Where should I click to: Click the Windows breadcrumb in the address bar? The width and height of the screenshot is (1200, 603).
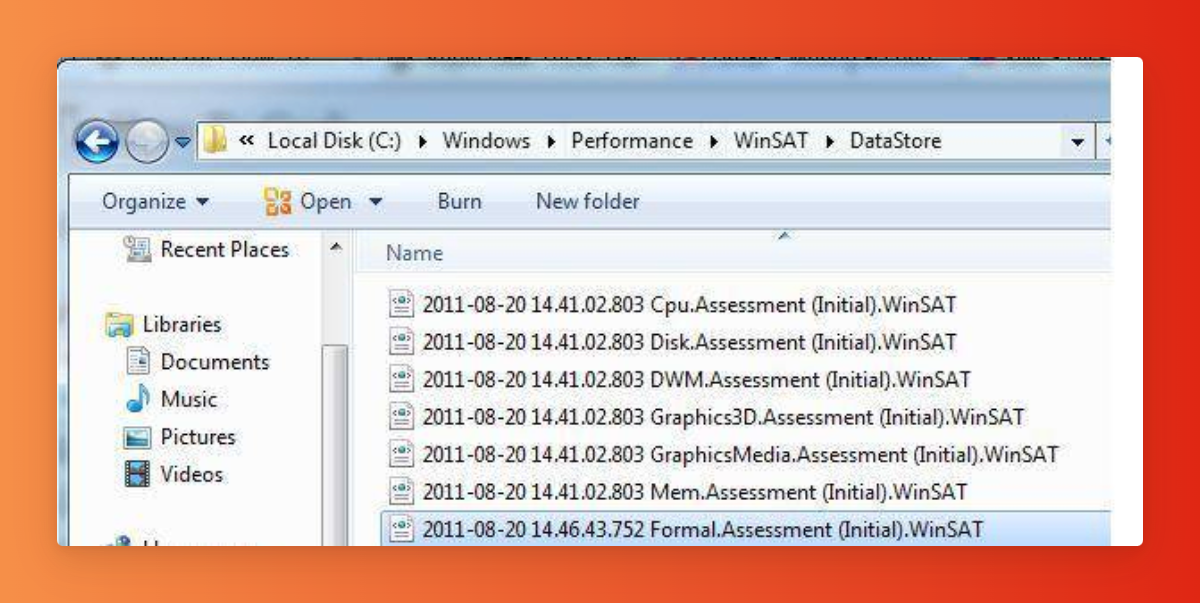[486, 141]
